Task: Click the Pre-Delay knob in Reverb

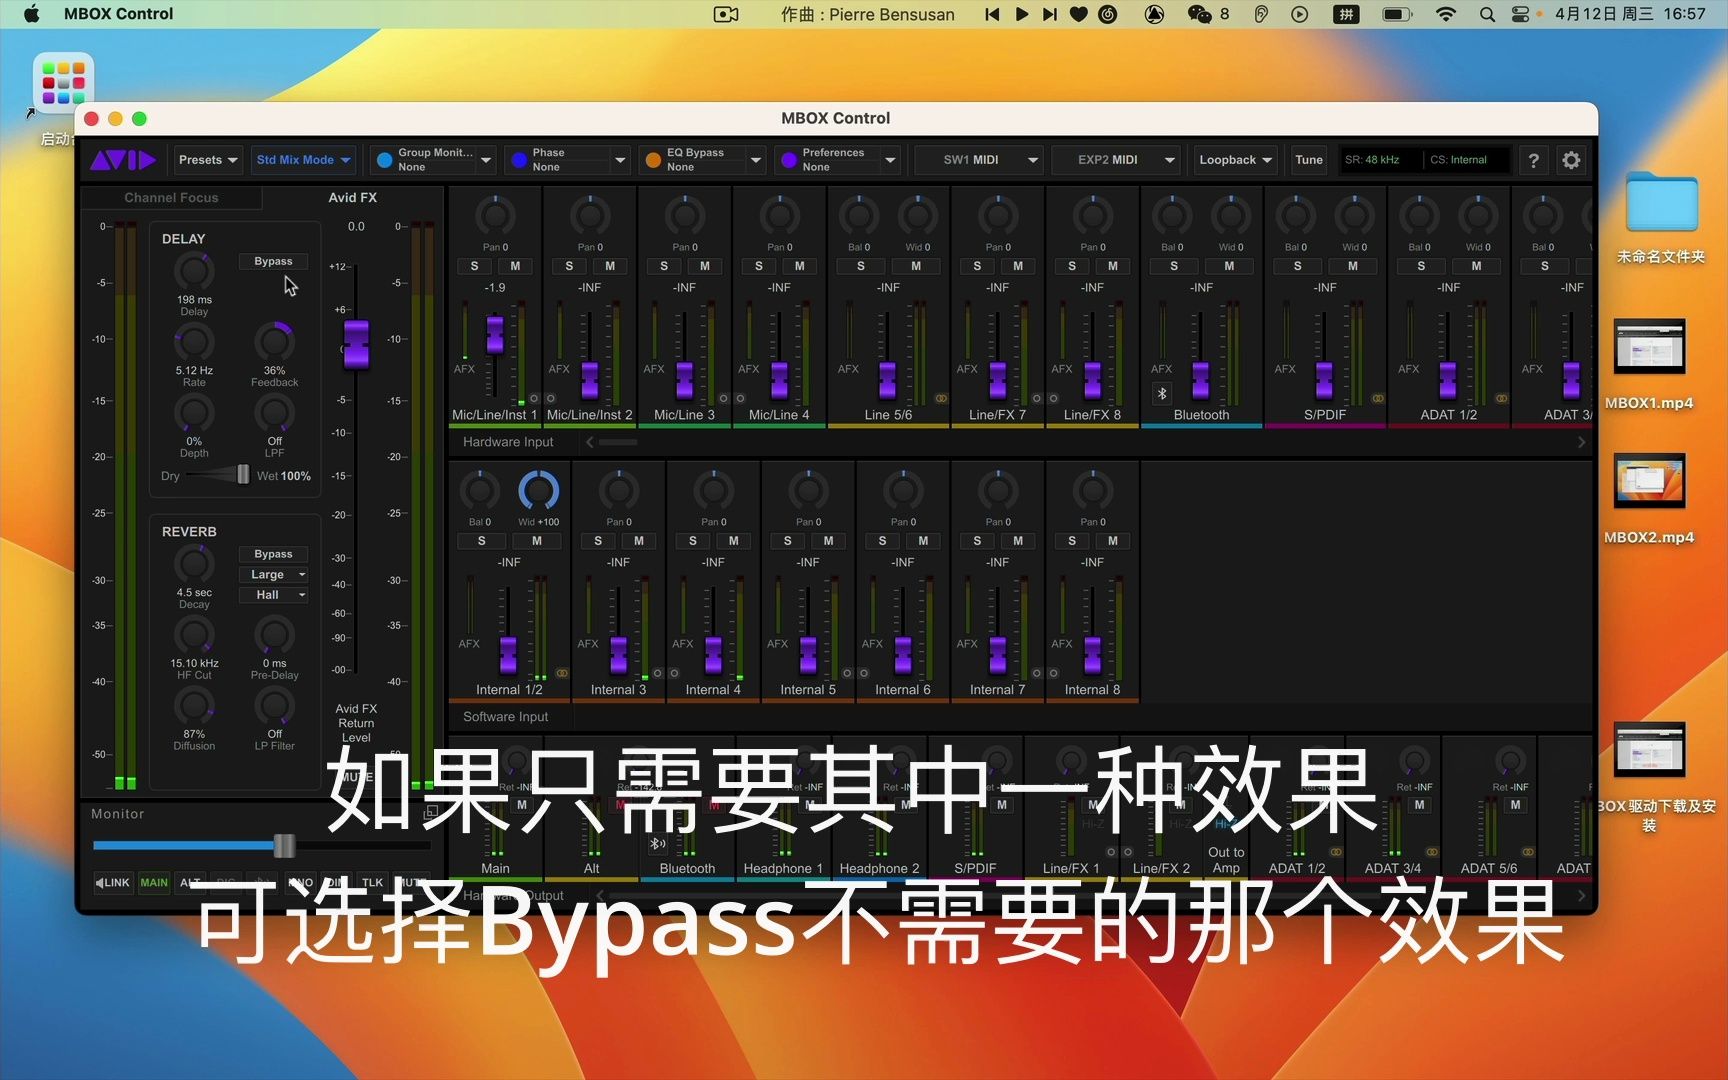Action: tap(274, 635)
